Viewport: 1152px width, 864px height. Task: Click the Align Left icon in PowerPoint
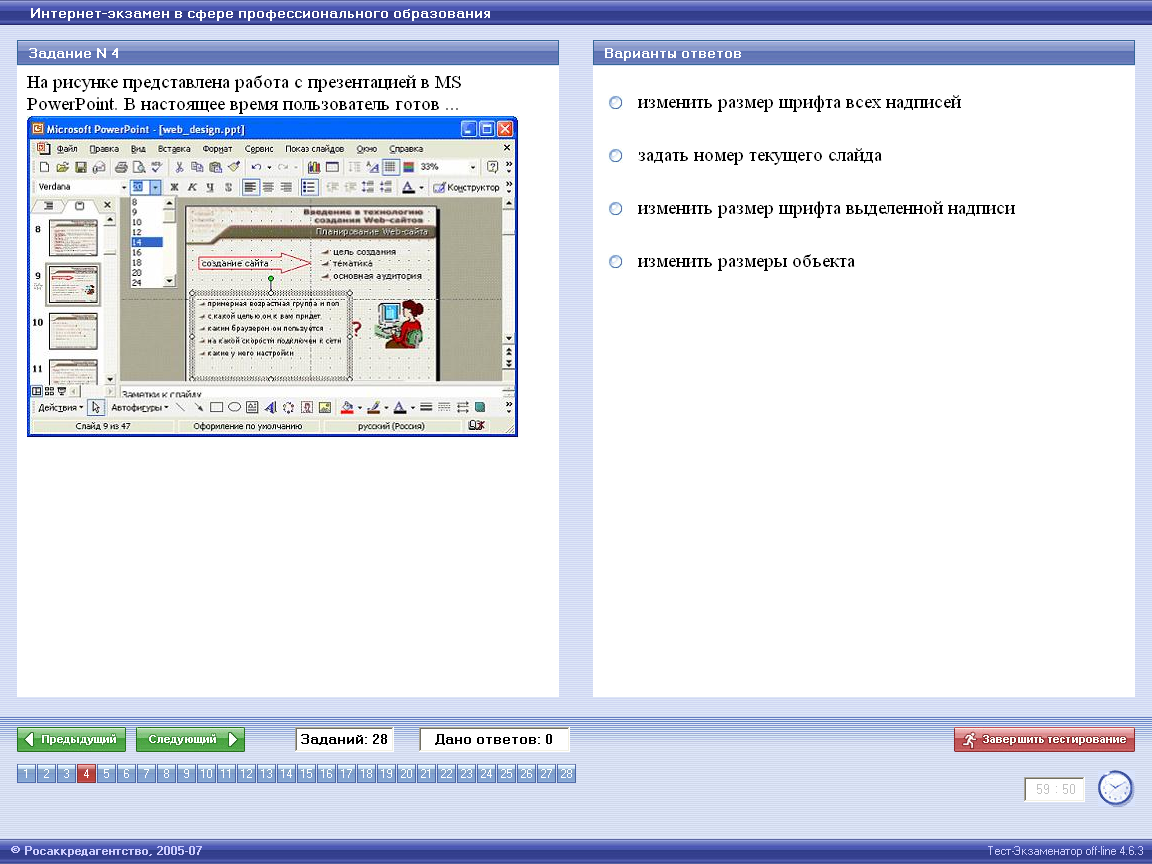click(x=251, y=187)
